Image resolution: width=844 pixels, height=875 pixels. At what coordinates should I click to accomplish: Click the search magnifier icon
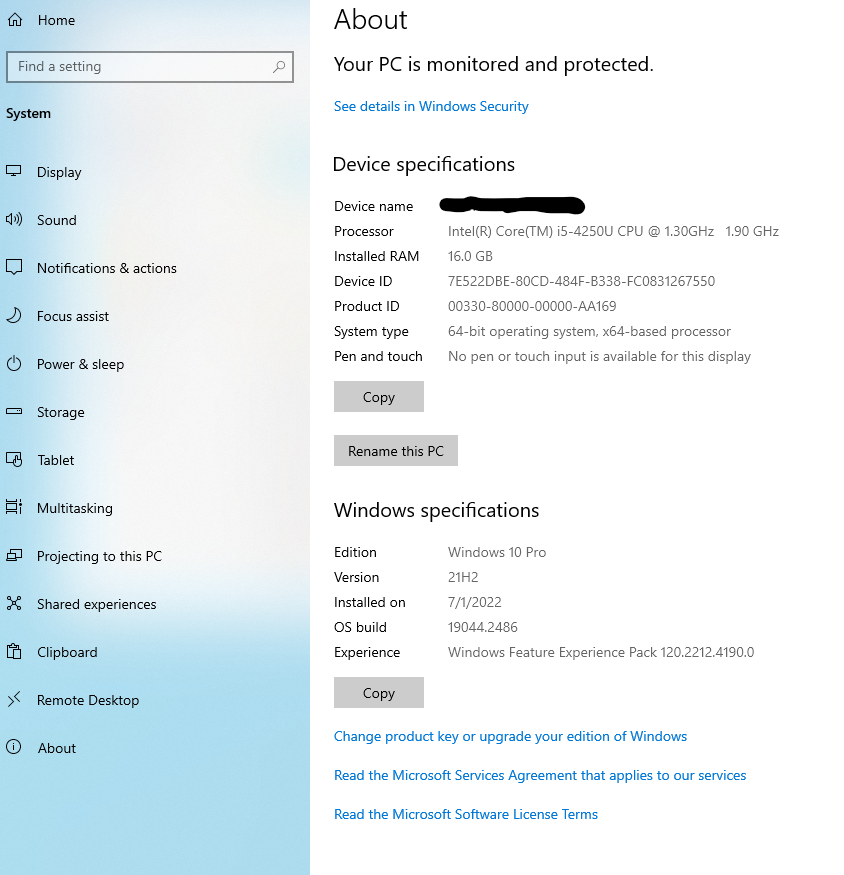tap(279, 67)
